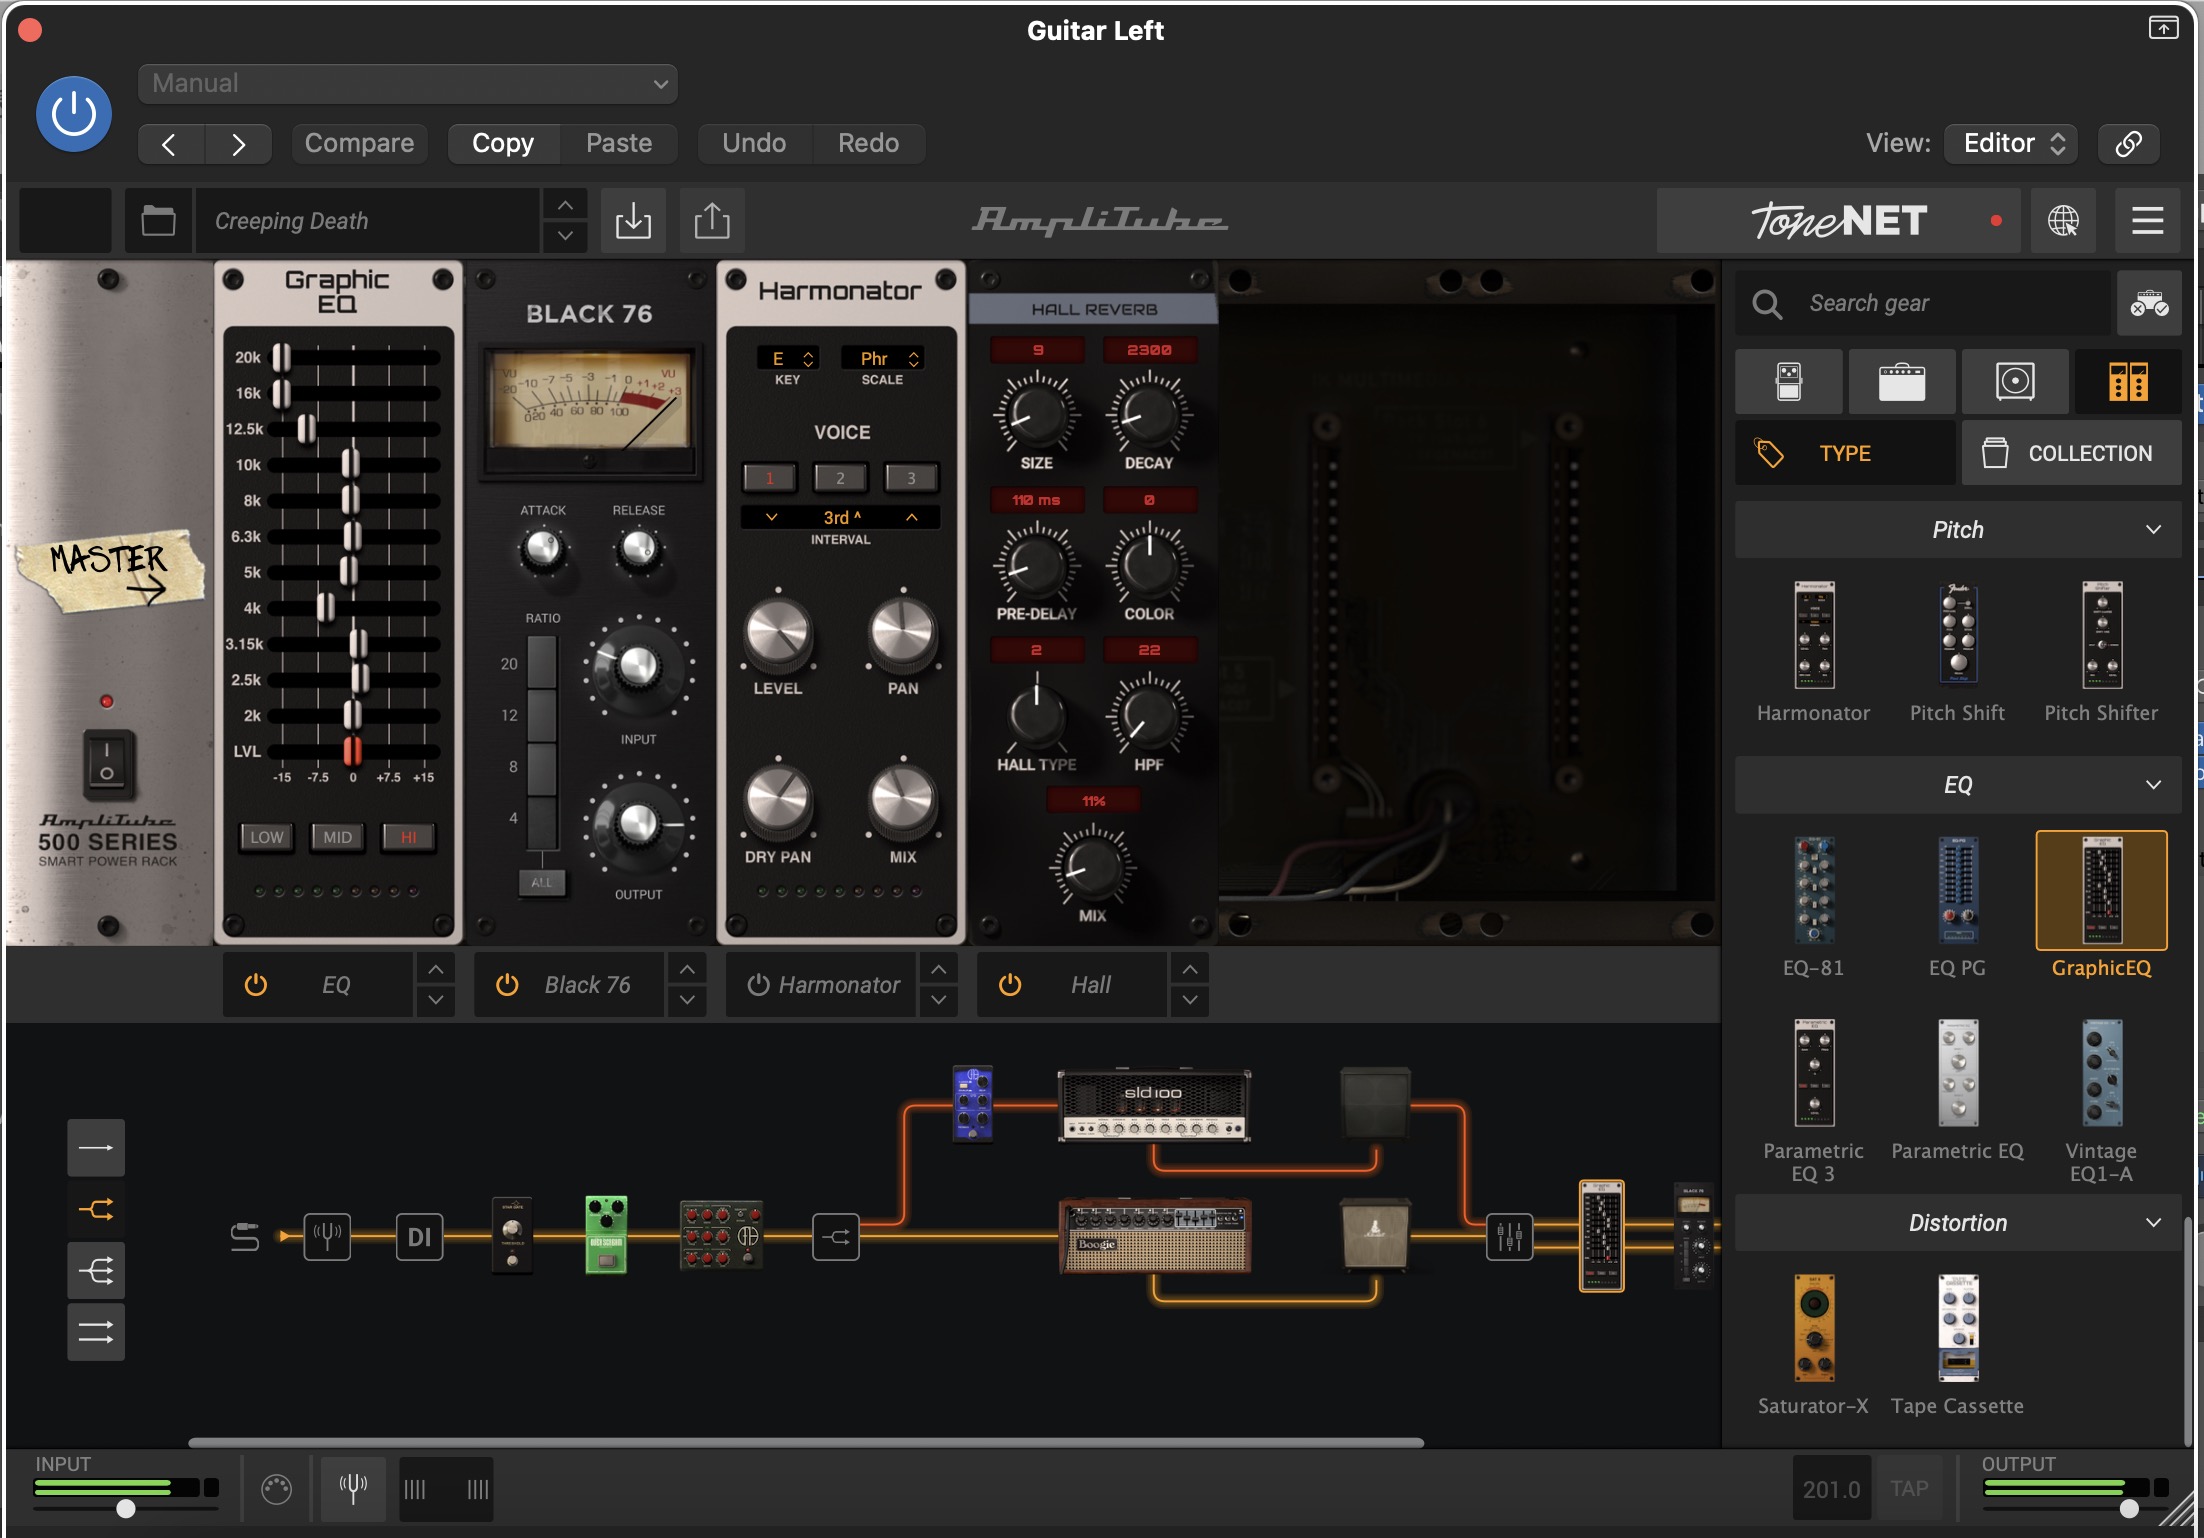Select the cabinet speaker gear category

tap(2015, 382)
